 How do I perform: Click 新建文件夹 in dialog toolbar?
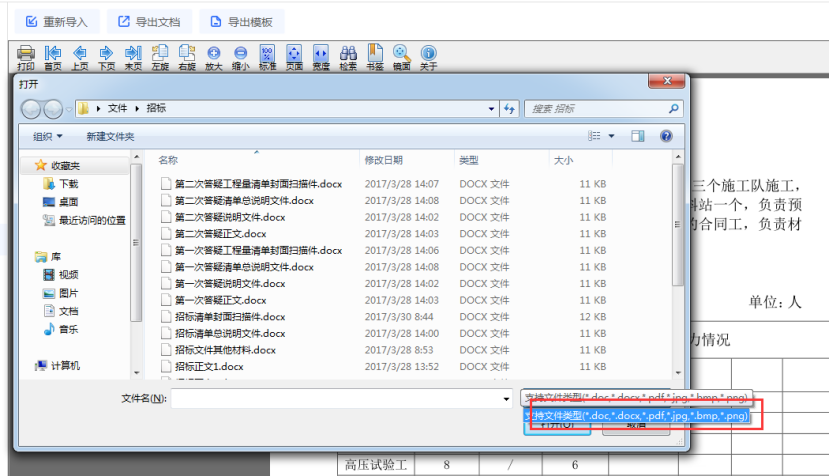tap(110, 136)
